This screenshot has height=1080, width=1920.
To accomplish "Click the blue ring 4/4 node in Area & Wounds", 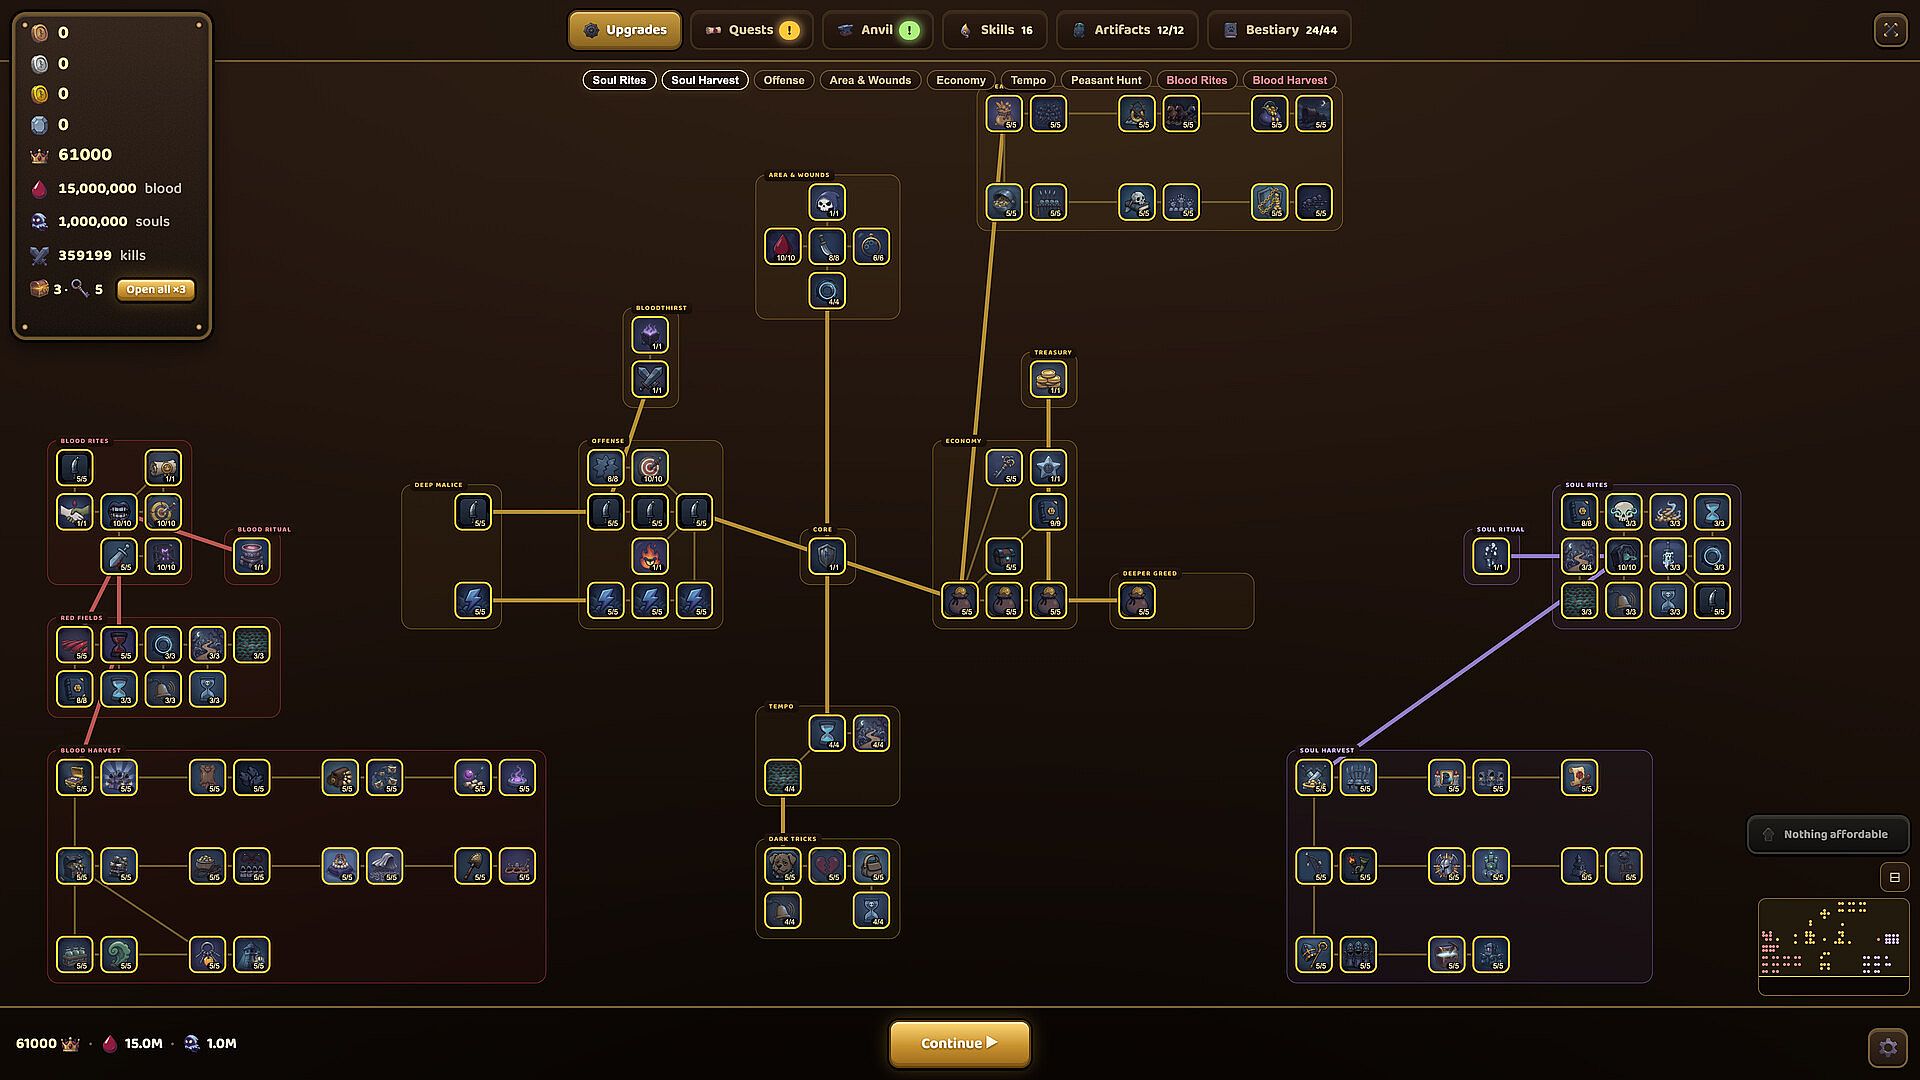I will [827, 291].
